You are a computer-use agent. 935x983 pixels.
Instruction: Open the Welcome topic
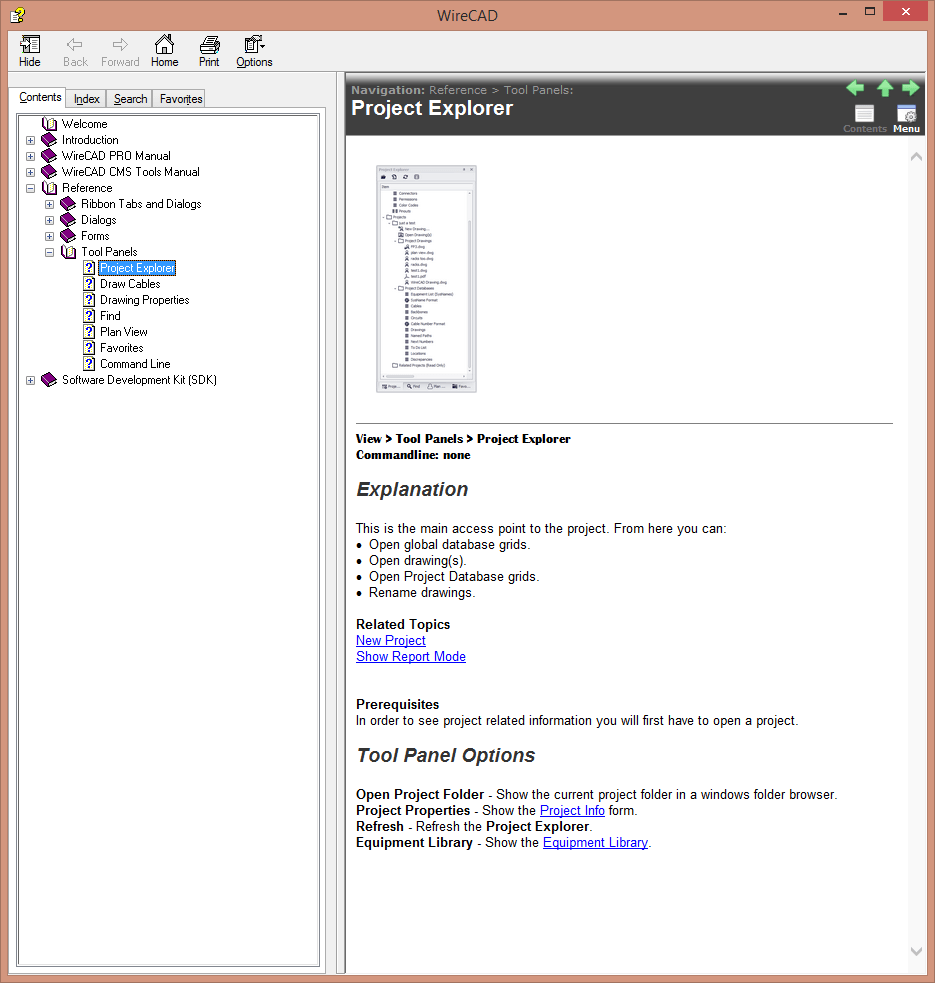[x=85, y=124]
